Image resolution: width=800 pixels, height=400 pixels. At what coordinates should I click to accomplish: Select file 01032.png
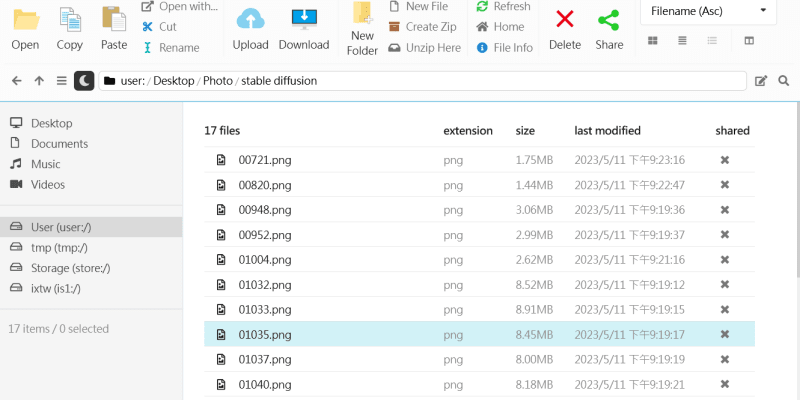pos(479,284)
